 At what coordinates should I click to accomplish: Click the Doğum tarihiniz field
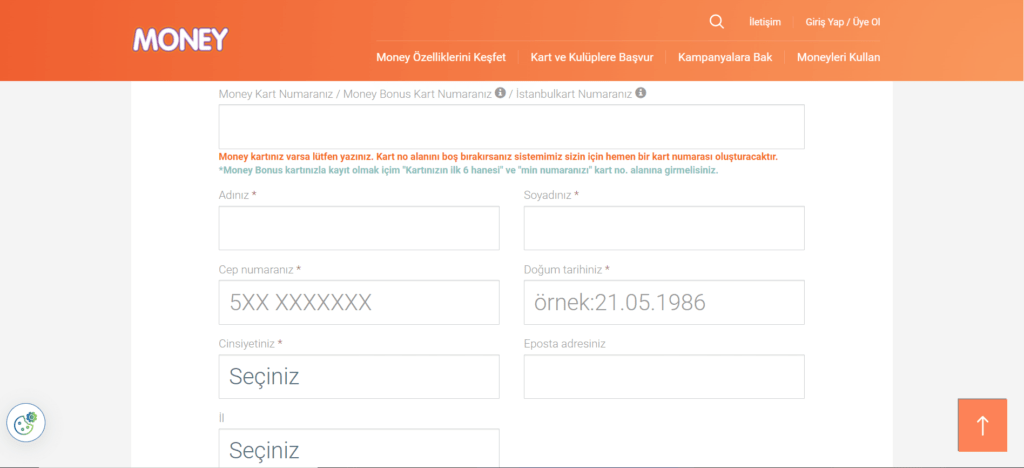664,302
